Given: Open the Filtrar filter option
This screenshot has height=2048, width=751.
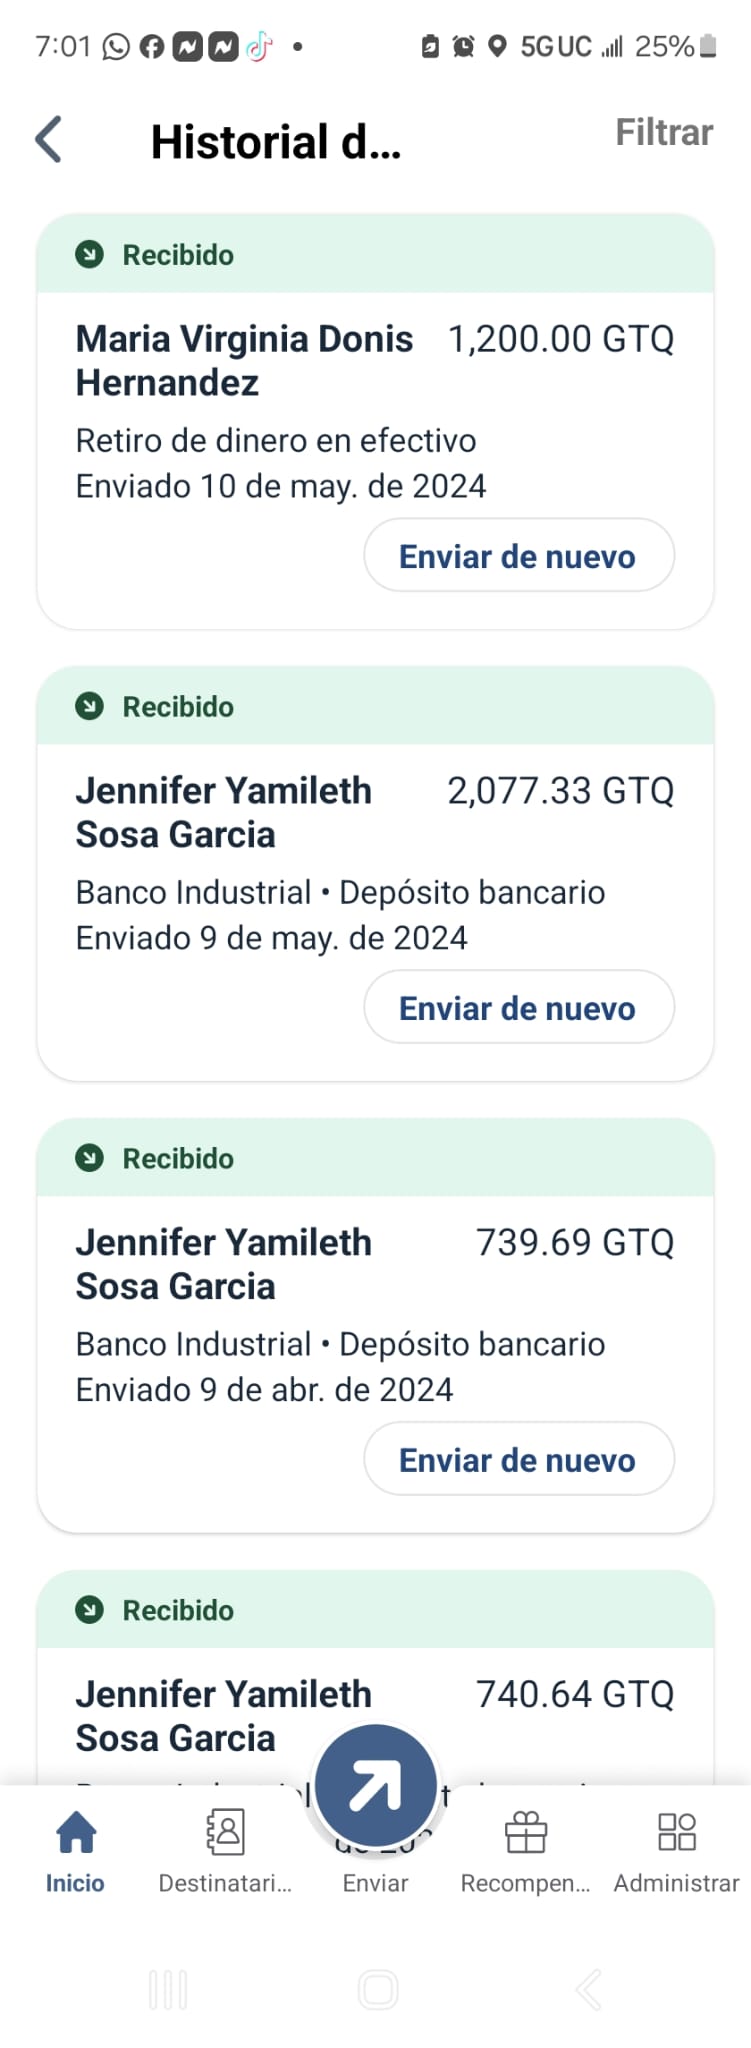Looking at the screenshot, I should pos(664,133).
